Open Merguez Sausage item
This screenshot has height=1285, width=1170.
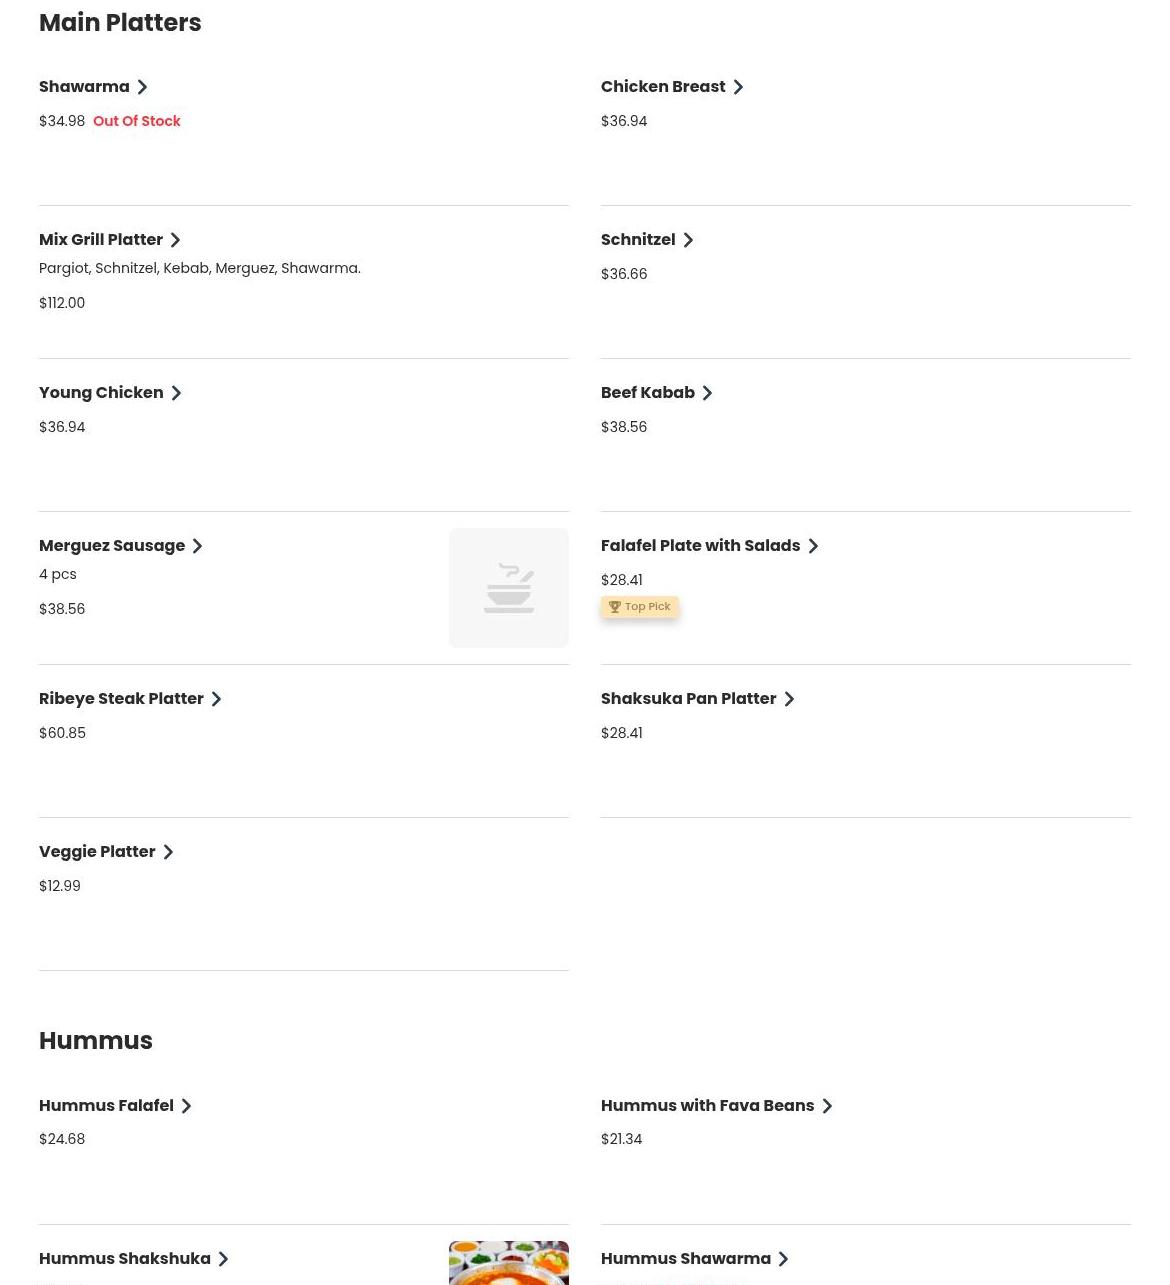pyautogui.click(x=112, y=546)
